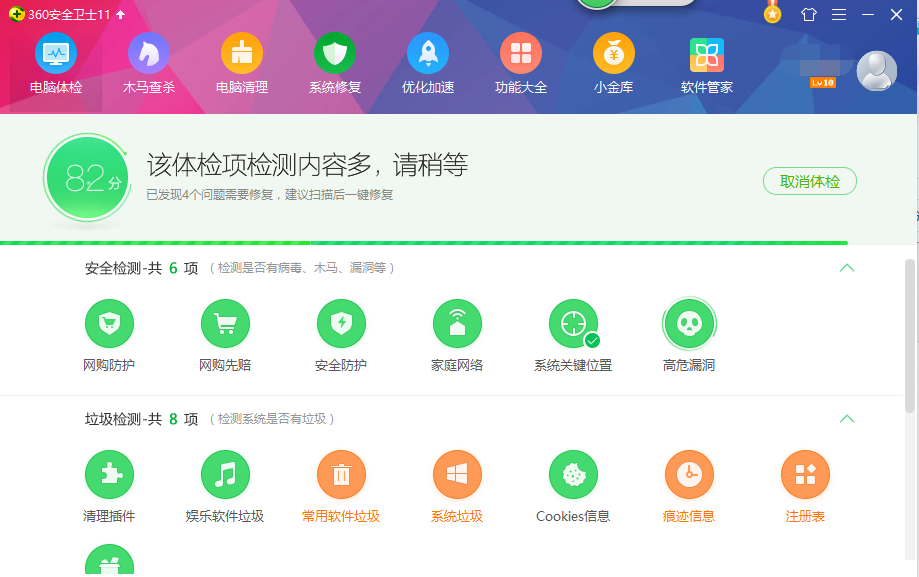Select 系统关键位置 crosshair icon
This screenshot has height=577, width=919.
pyautogui.click(x=573, y=324)
